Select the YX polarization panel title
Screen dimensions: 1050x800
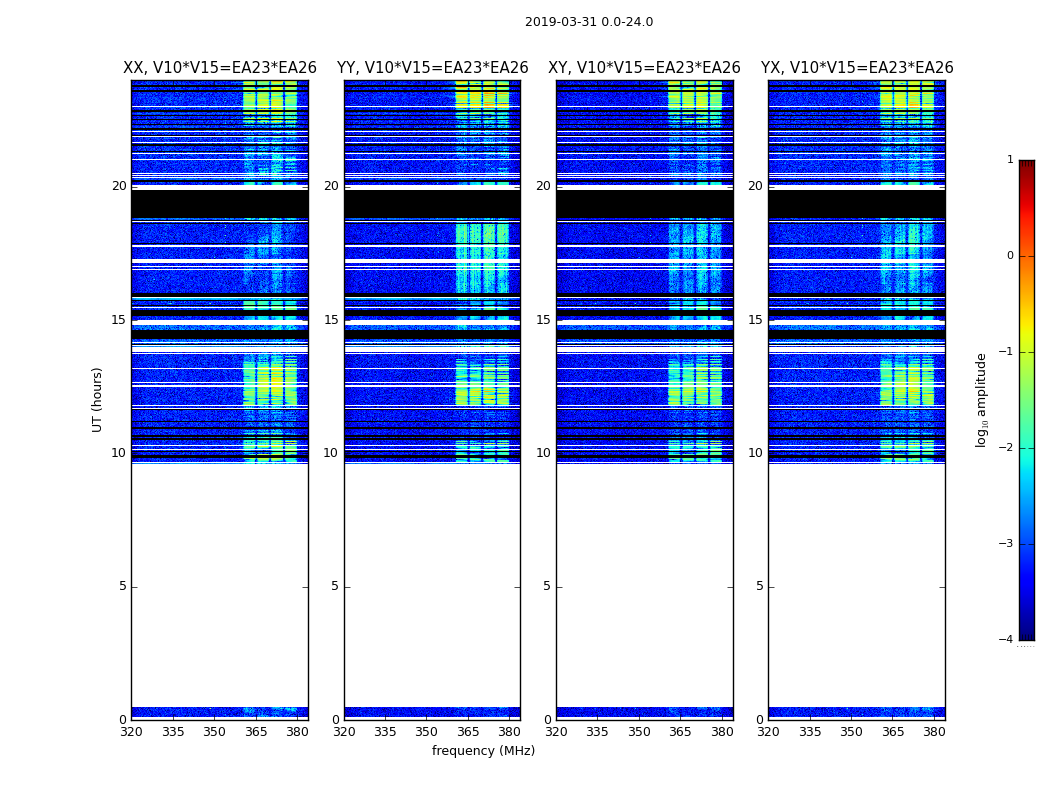[856, 68]
